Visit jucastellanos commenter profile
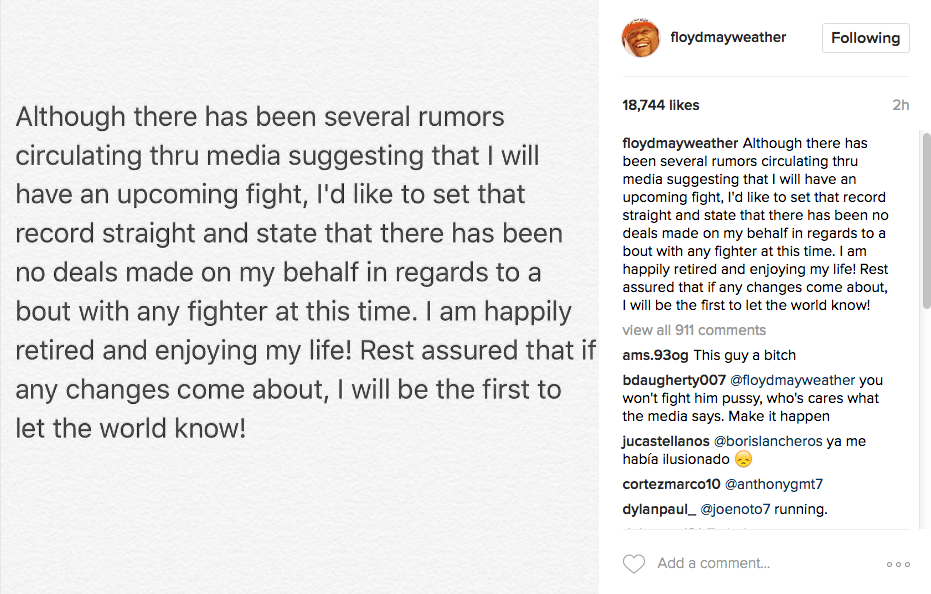Viewport: 931px width, 594px height. [x=665, y=441]
